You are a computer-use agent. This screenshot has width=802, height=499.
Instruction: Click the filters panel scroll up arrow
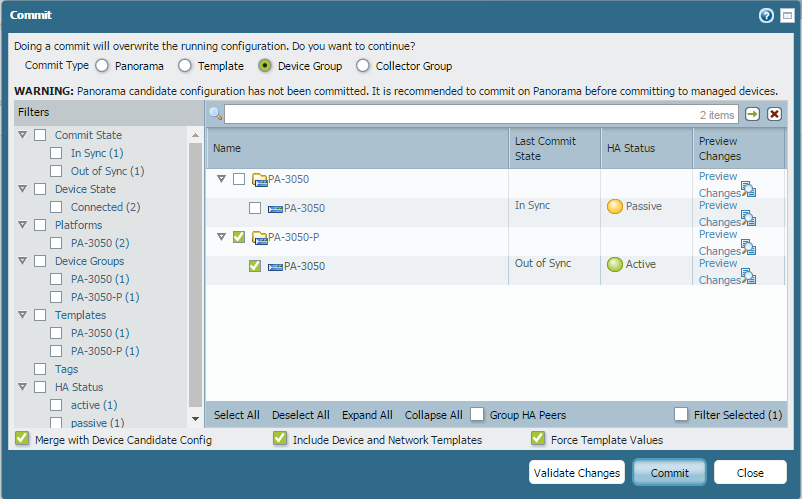[x=195, y=135]
